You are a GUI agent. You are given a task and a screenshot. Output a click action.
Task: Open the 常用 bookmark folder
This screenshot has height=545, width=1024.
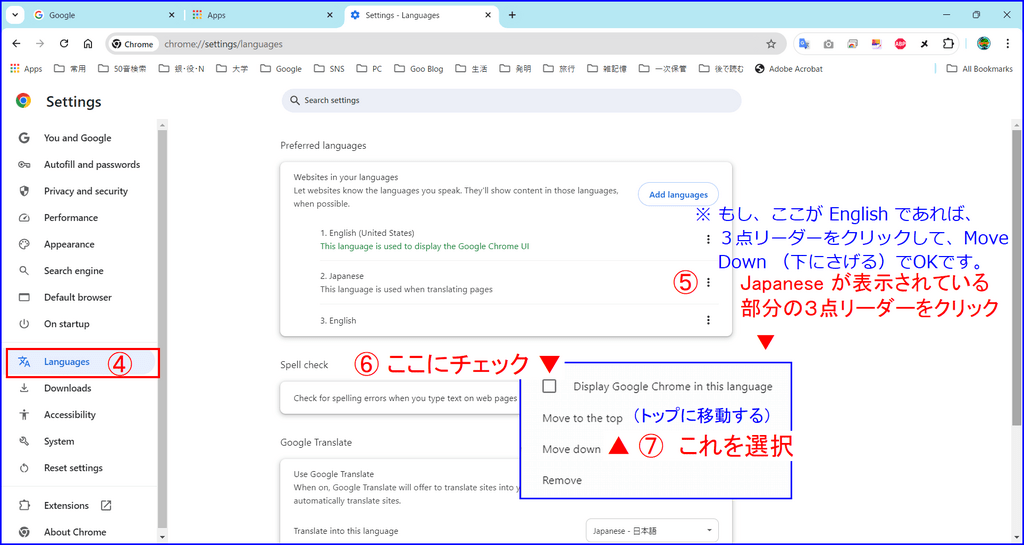69,69
